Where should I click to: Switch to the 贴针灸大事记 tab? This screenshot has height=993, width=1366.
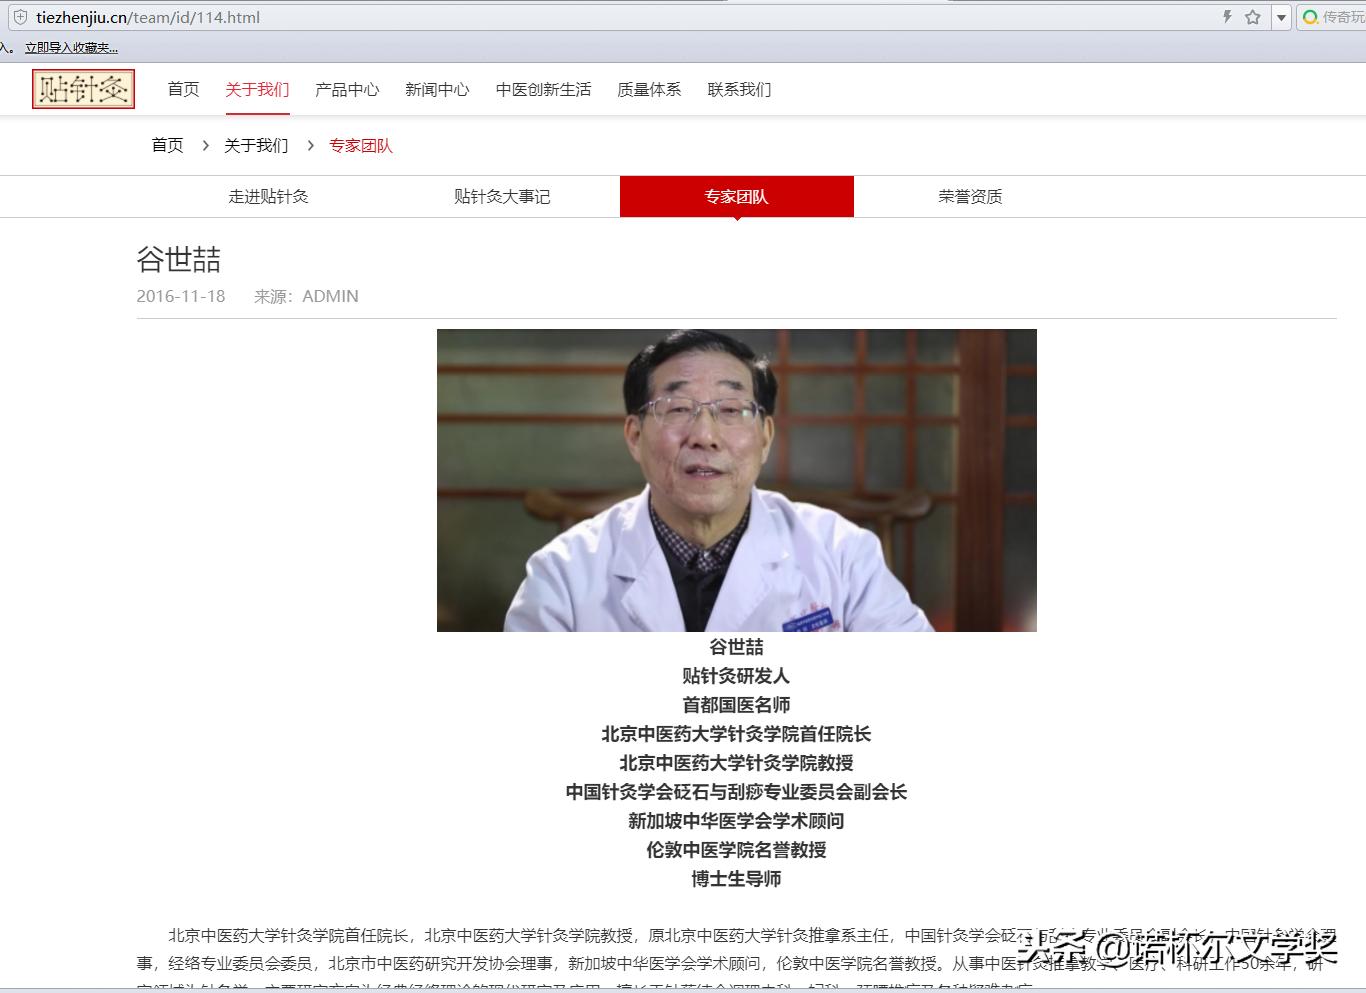502,196
